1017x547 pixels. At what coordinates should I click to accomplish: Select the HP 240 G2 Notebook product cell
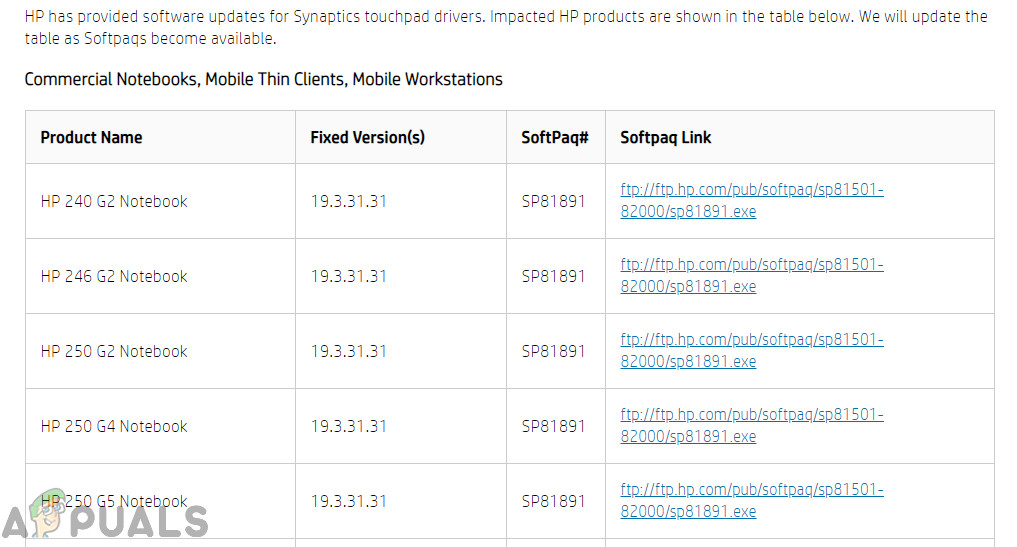click(114, 201)
